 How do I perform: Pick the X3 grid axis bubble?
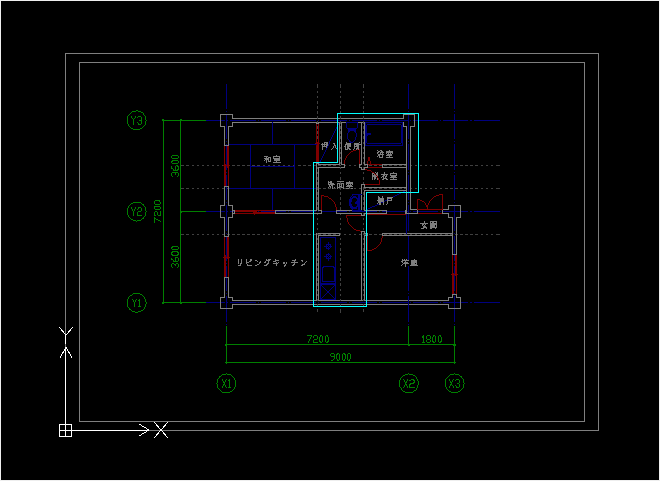tap(455, 383)
